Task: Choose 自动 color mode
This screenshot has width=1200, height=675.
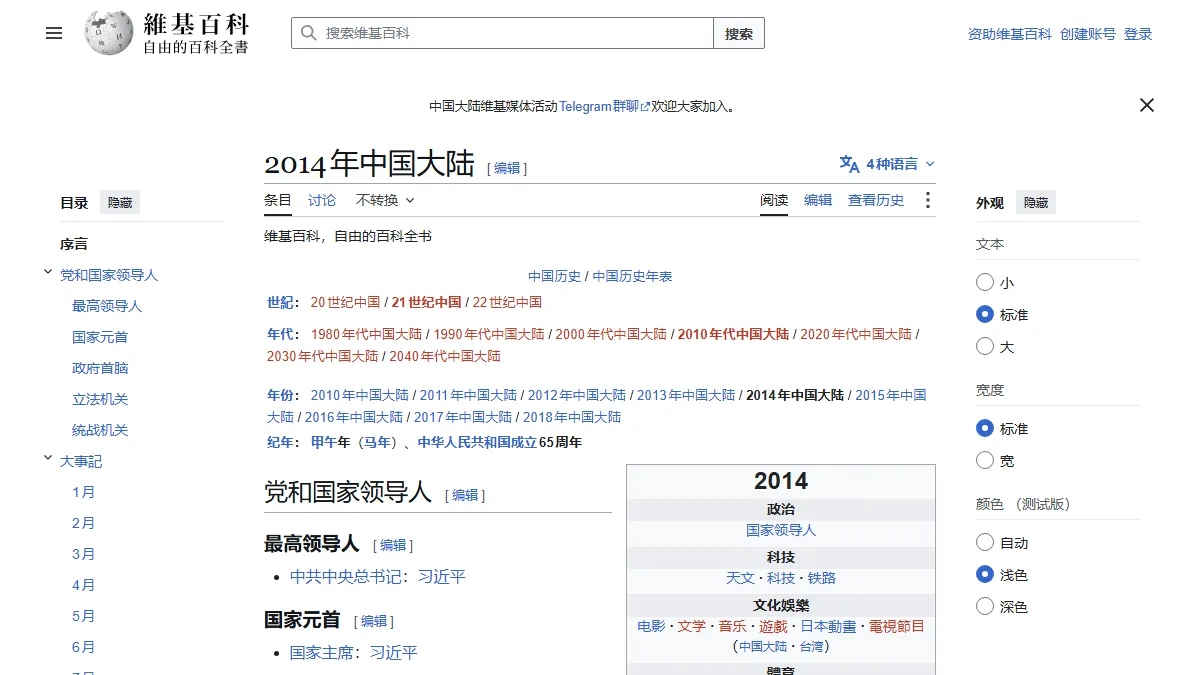Action: [985, 542]
